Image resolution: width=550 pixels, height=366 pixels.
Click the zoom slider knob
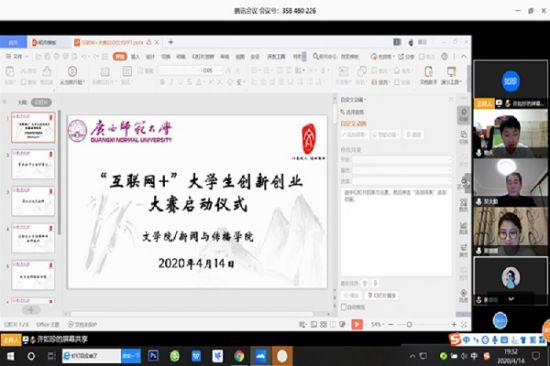coord(409,325)
